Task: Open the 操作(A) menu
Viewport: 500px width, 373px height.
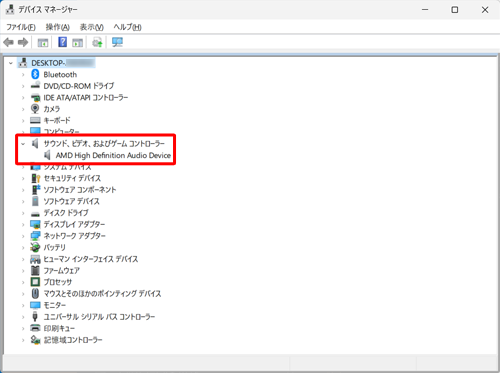Action: pos(58,27)
